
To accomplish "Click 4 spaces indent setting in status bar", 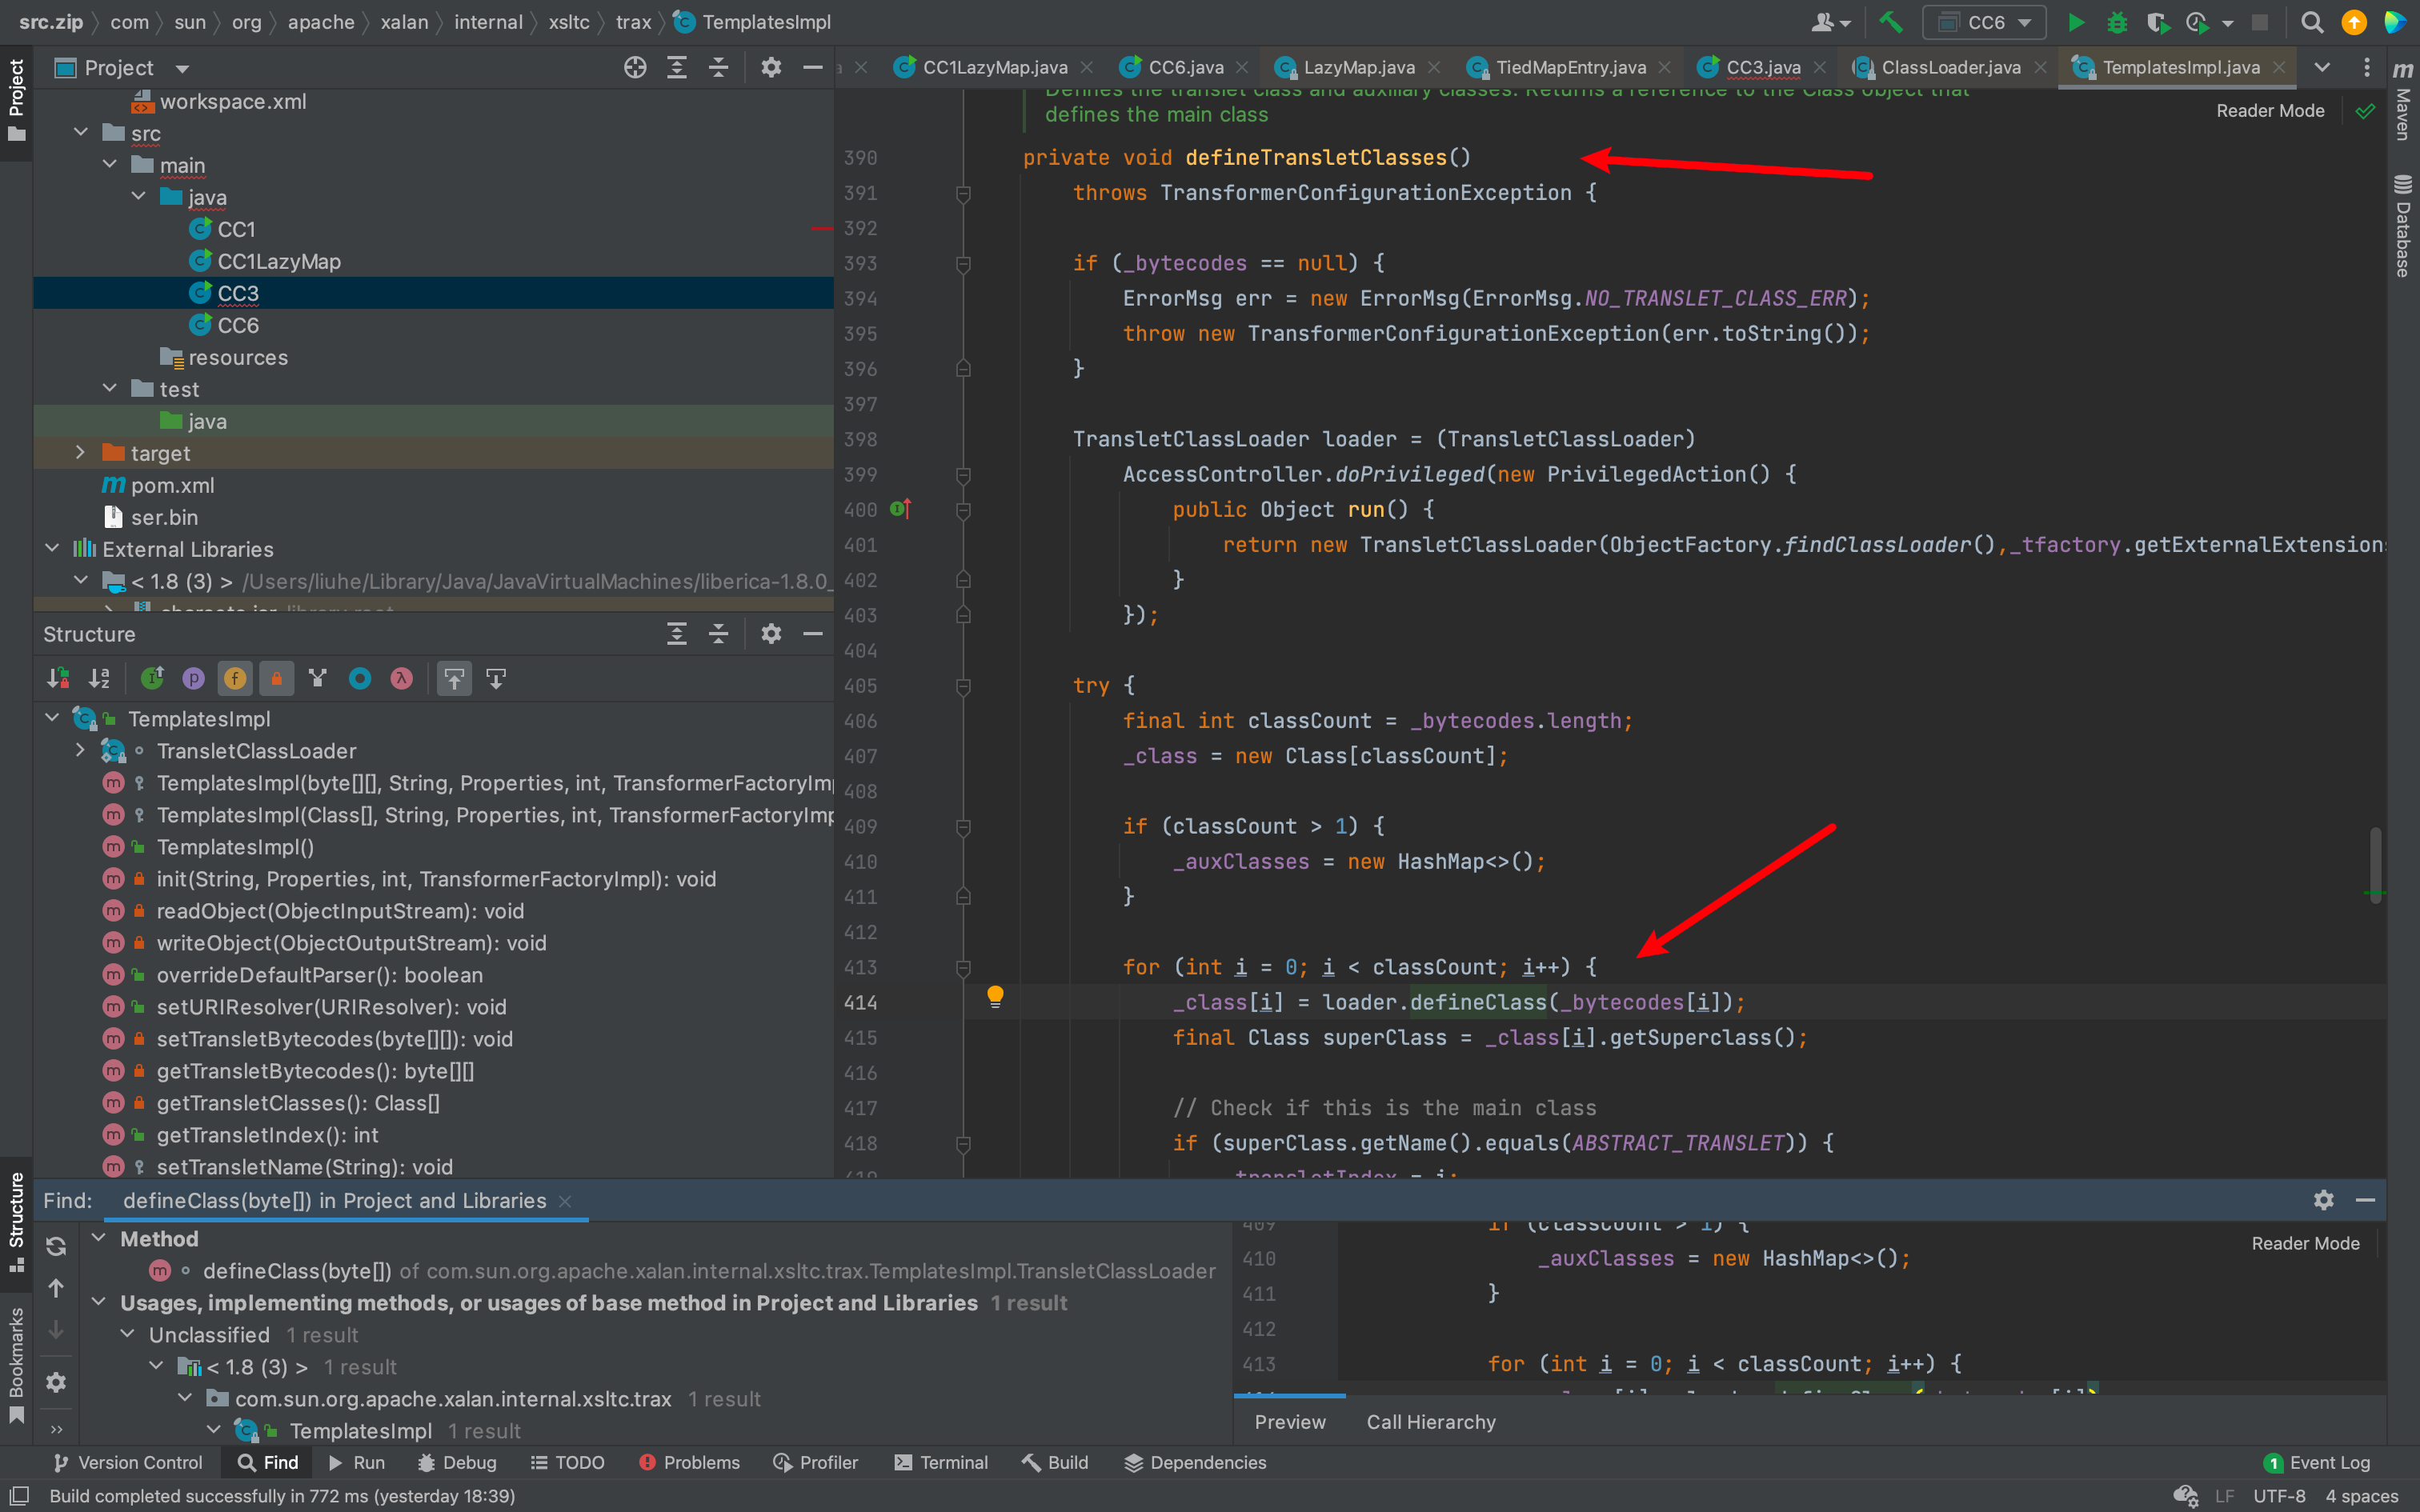I will [x=2362, y=1496].
